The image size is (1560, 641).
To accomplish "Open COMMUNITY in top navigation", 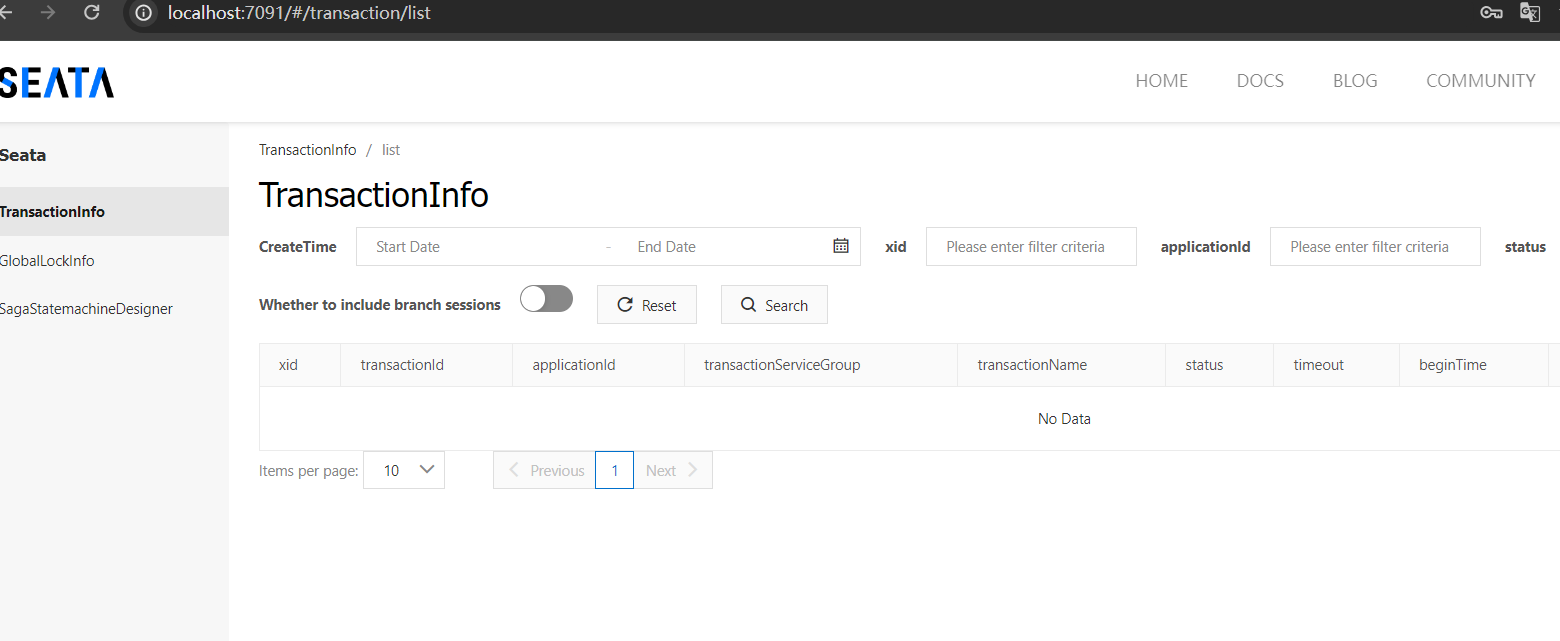I will click(x=1481, y=81).
